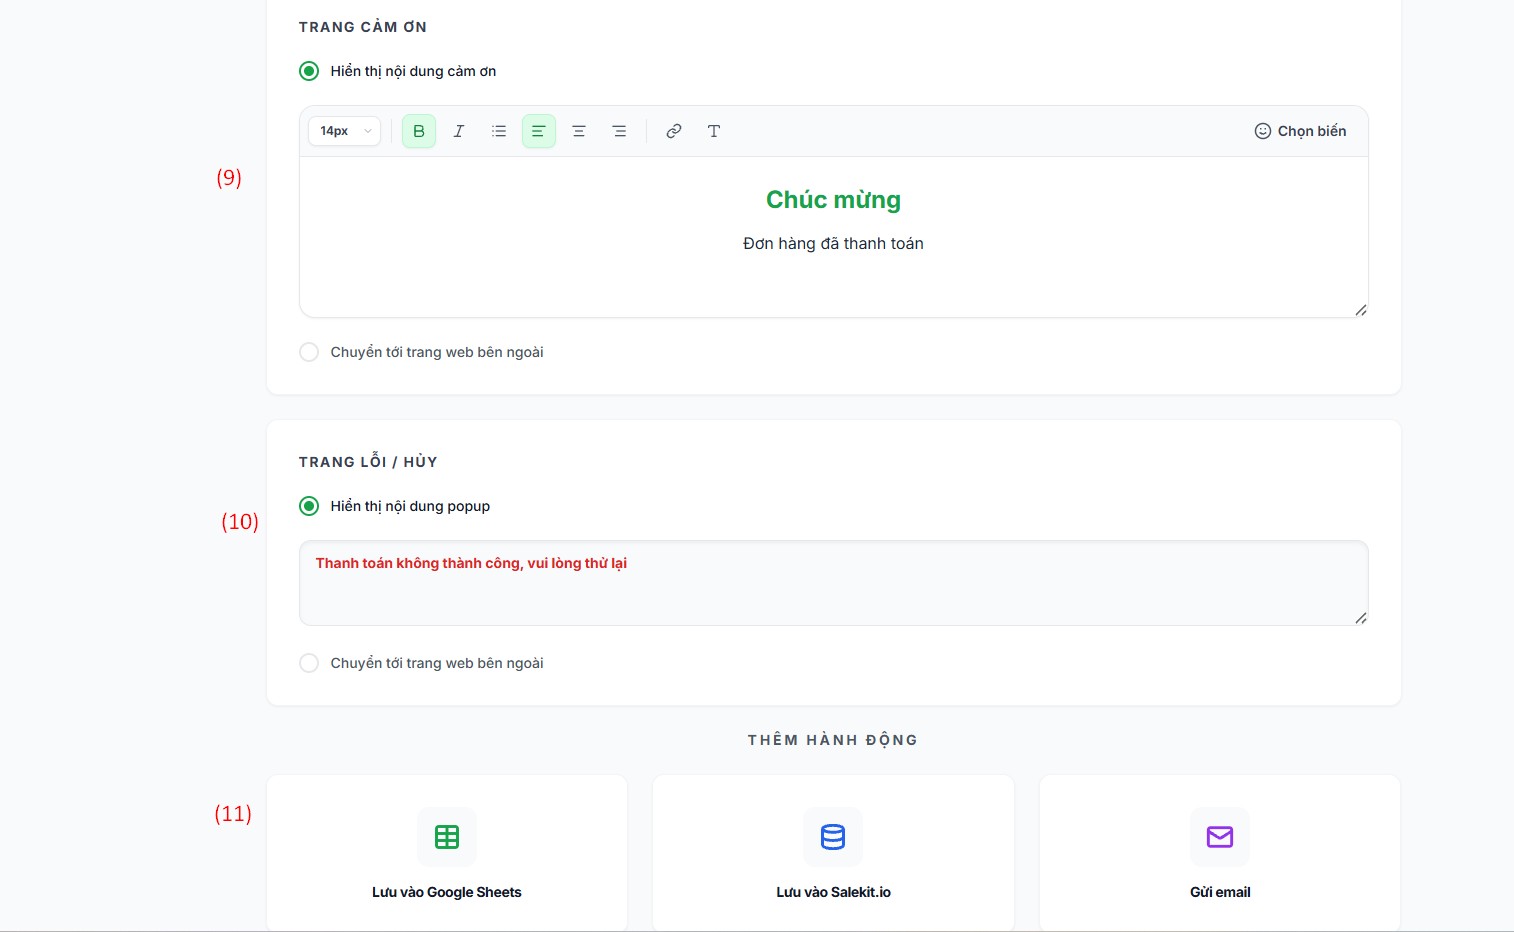1514x932 pixels.
Task: Align text to the right
Action: (x=619, y=131)
